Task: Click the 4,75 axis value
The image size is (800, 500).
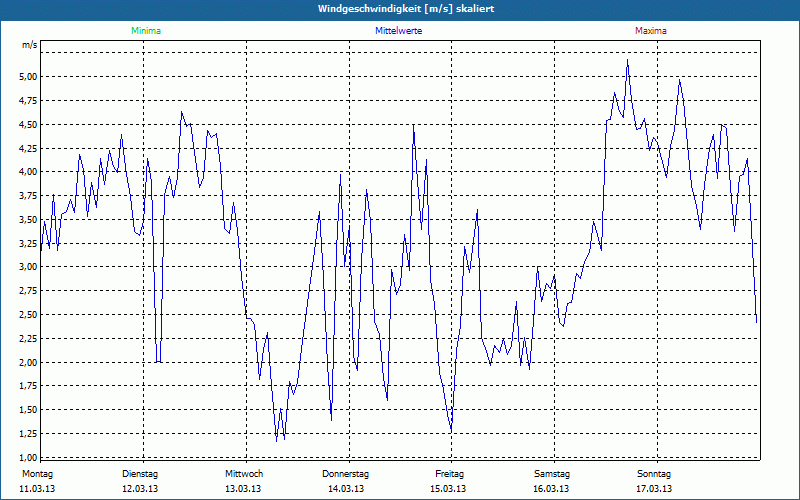Action: [x=29, y=101]
